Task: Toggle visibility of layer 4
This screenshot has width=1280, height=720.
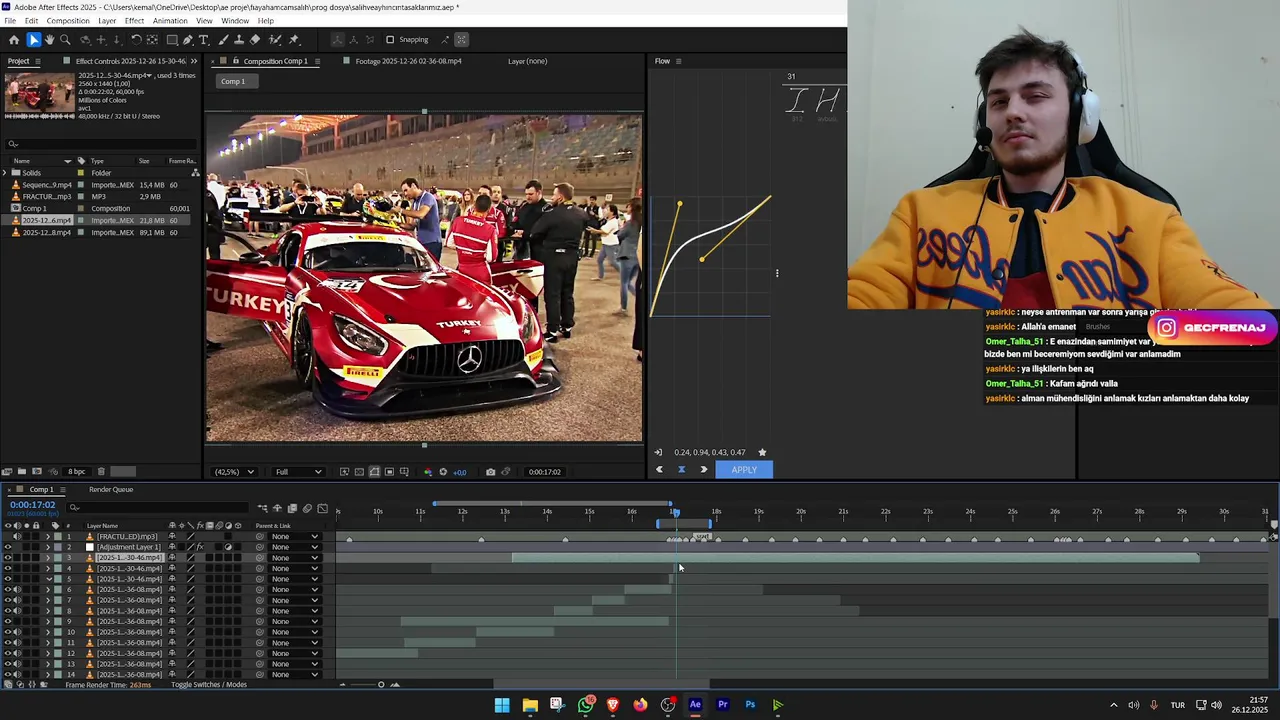Action: [x=8, y=568]
